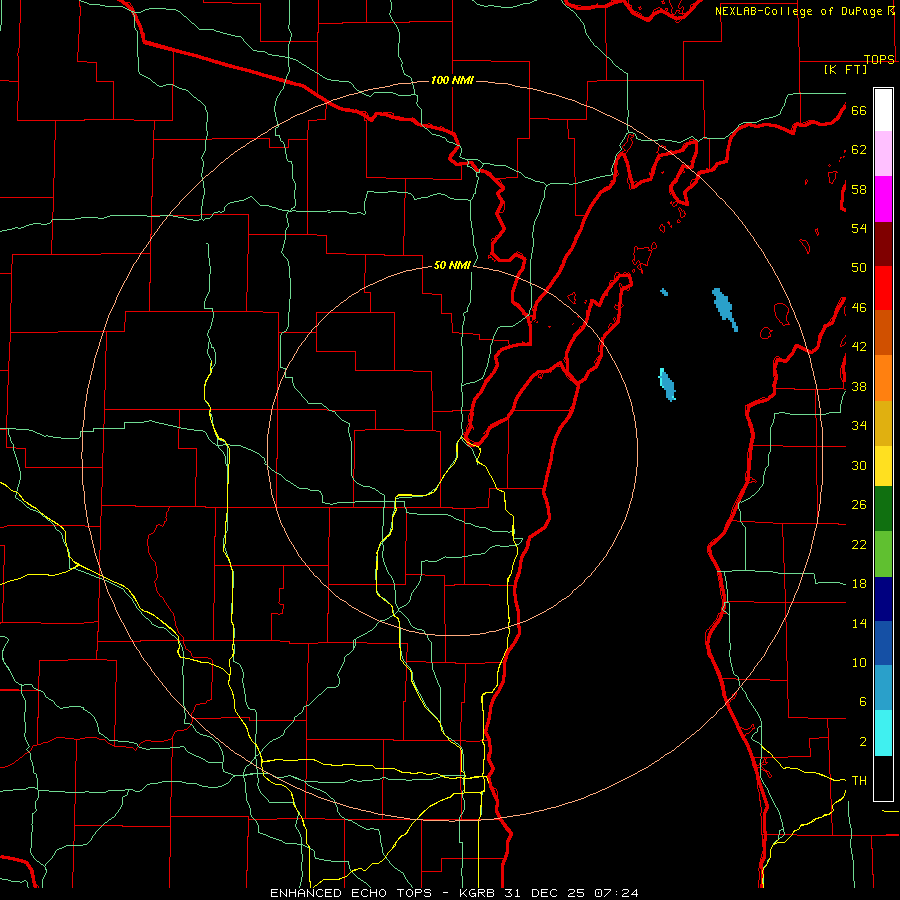
Task: Pick the cyan 10 kft legend swatch
Action: 883,733
